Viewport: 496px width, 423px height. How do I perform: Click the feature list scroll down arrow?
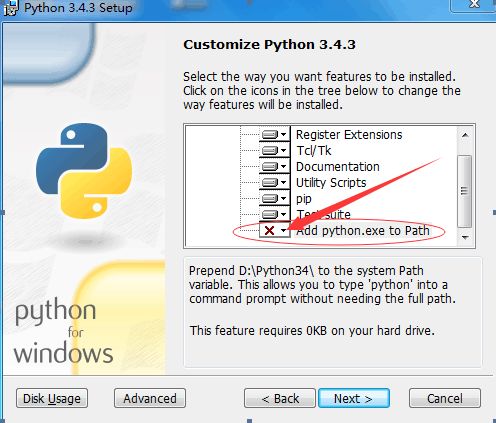(465, 237)
